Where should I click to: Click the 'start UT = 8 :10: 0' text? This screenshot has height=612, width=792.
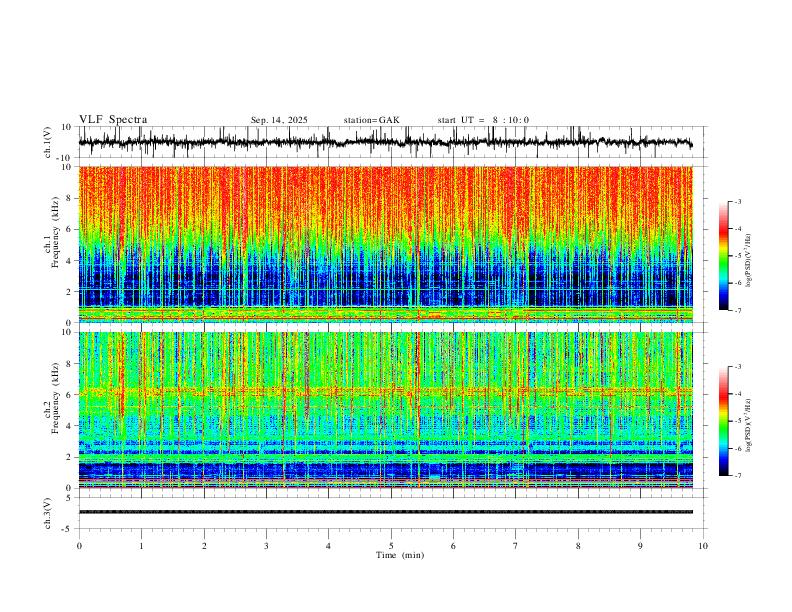(483, 120)
